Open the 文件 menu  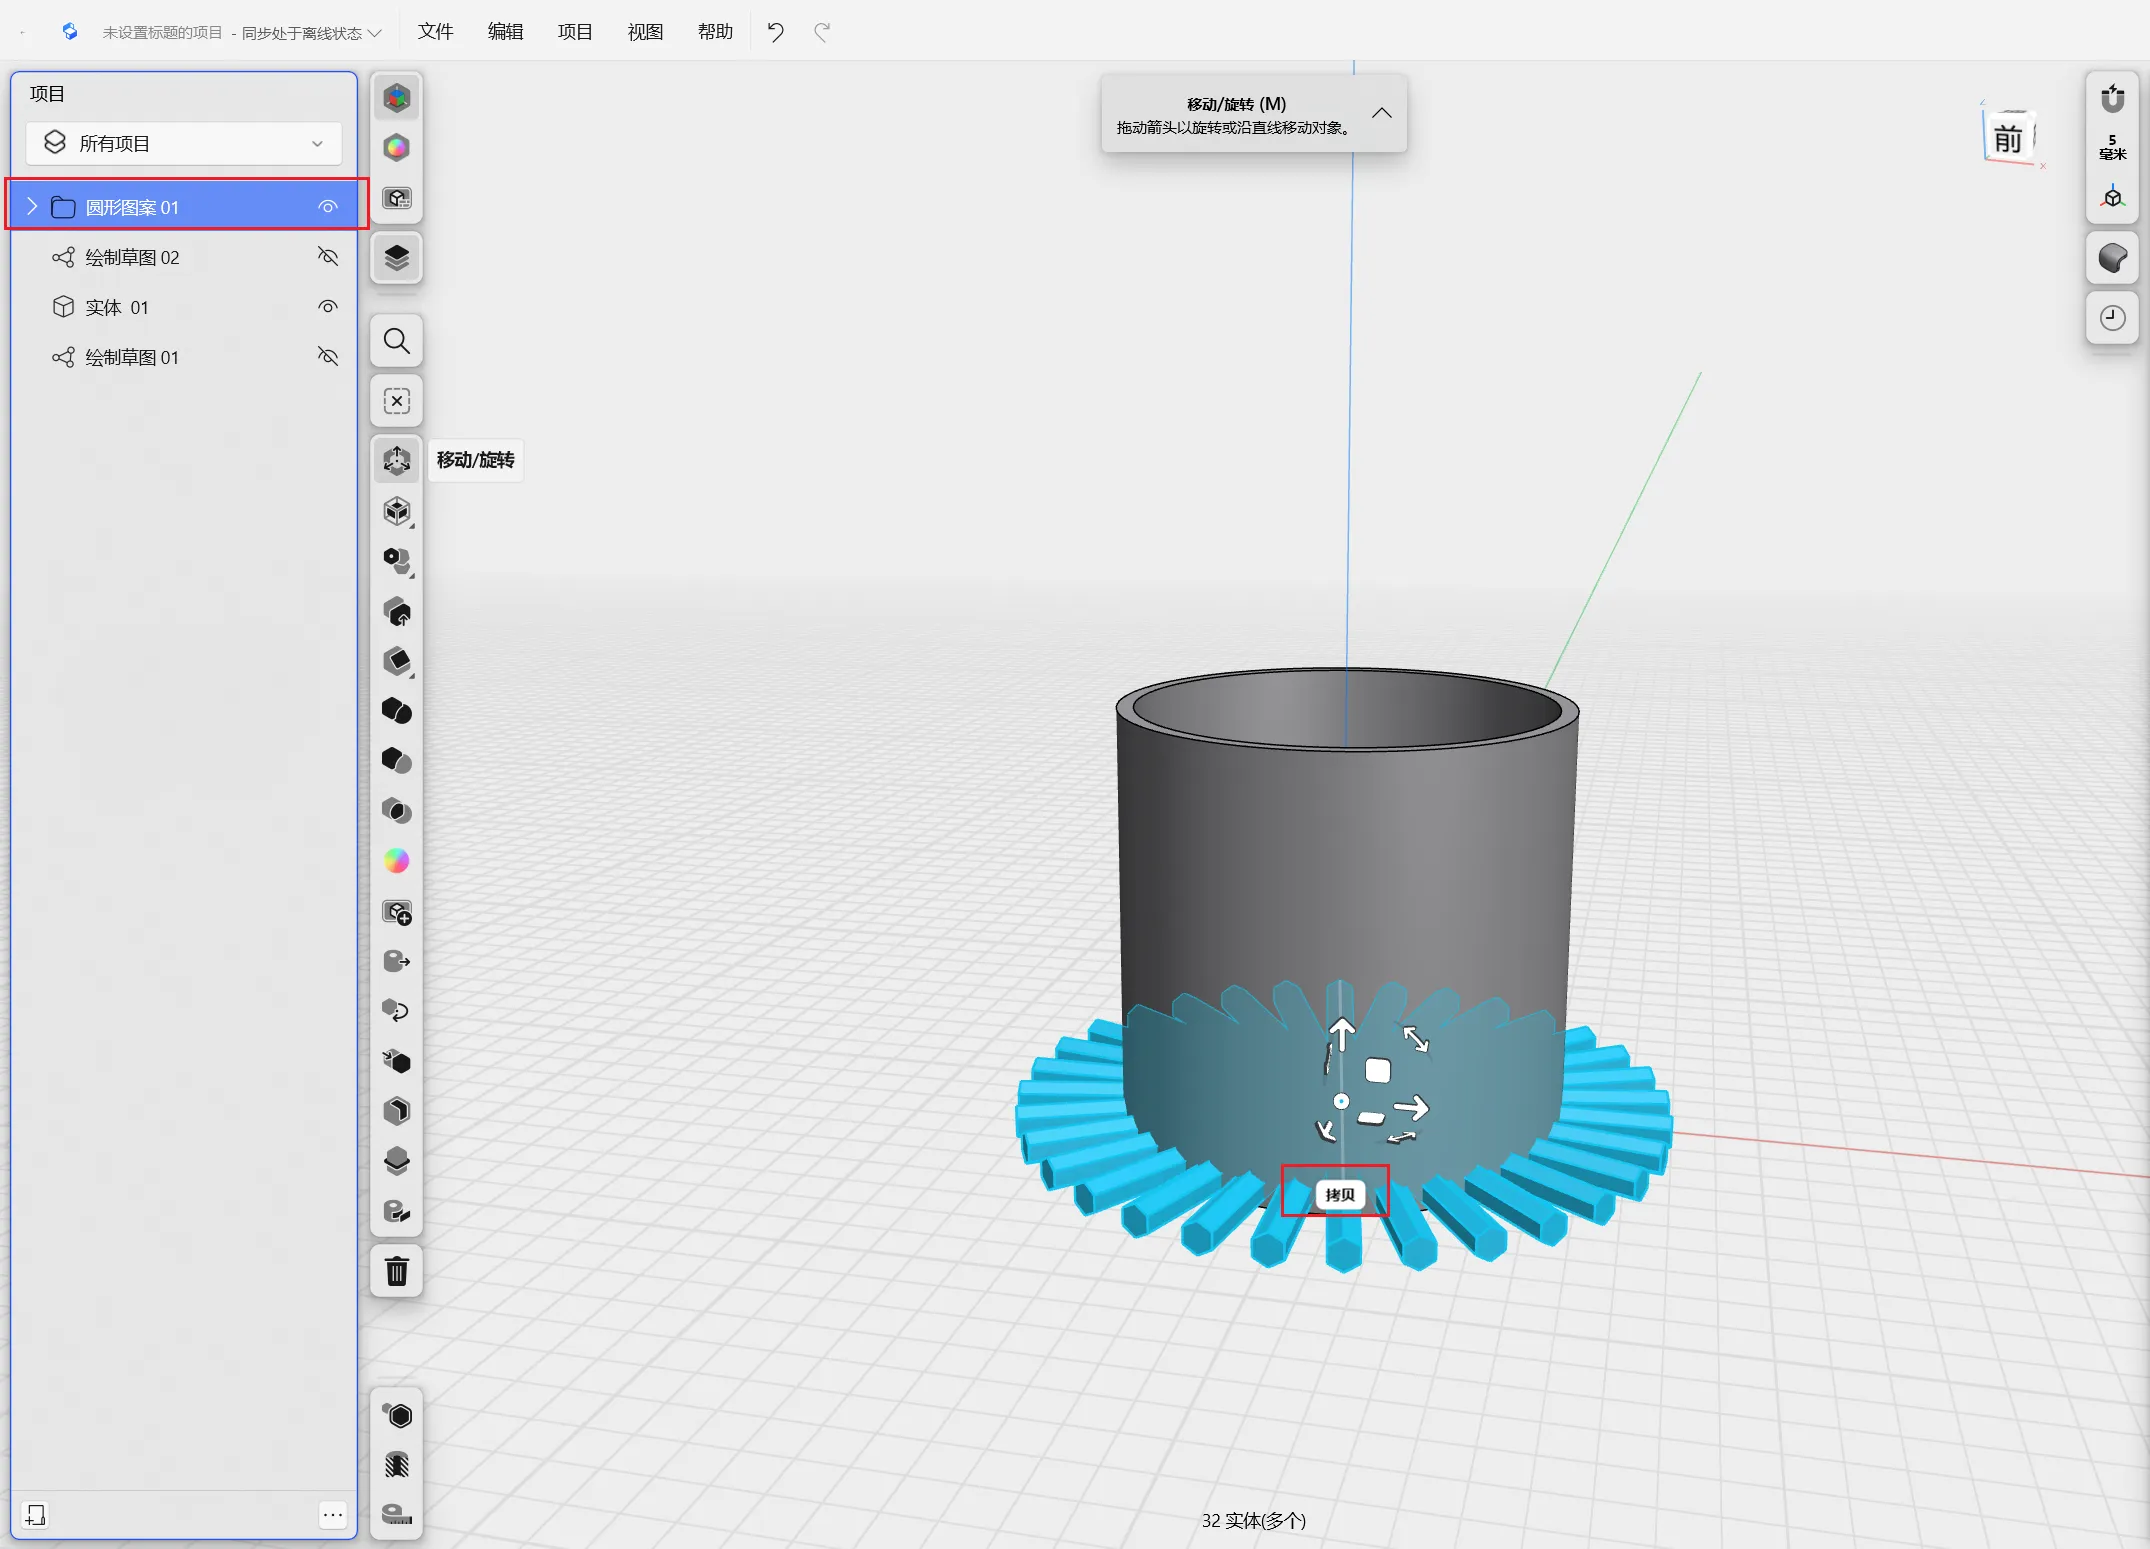tap(435, 32)
